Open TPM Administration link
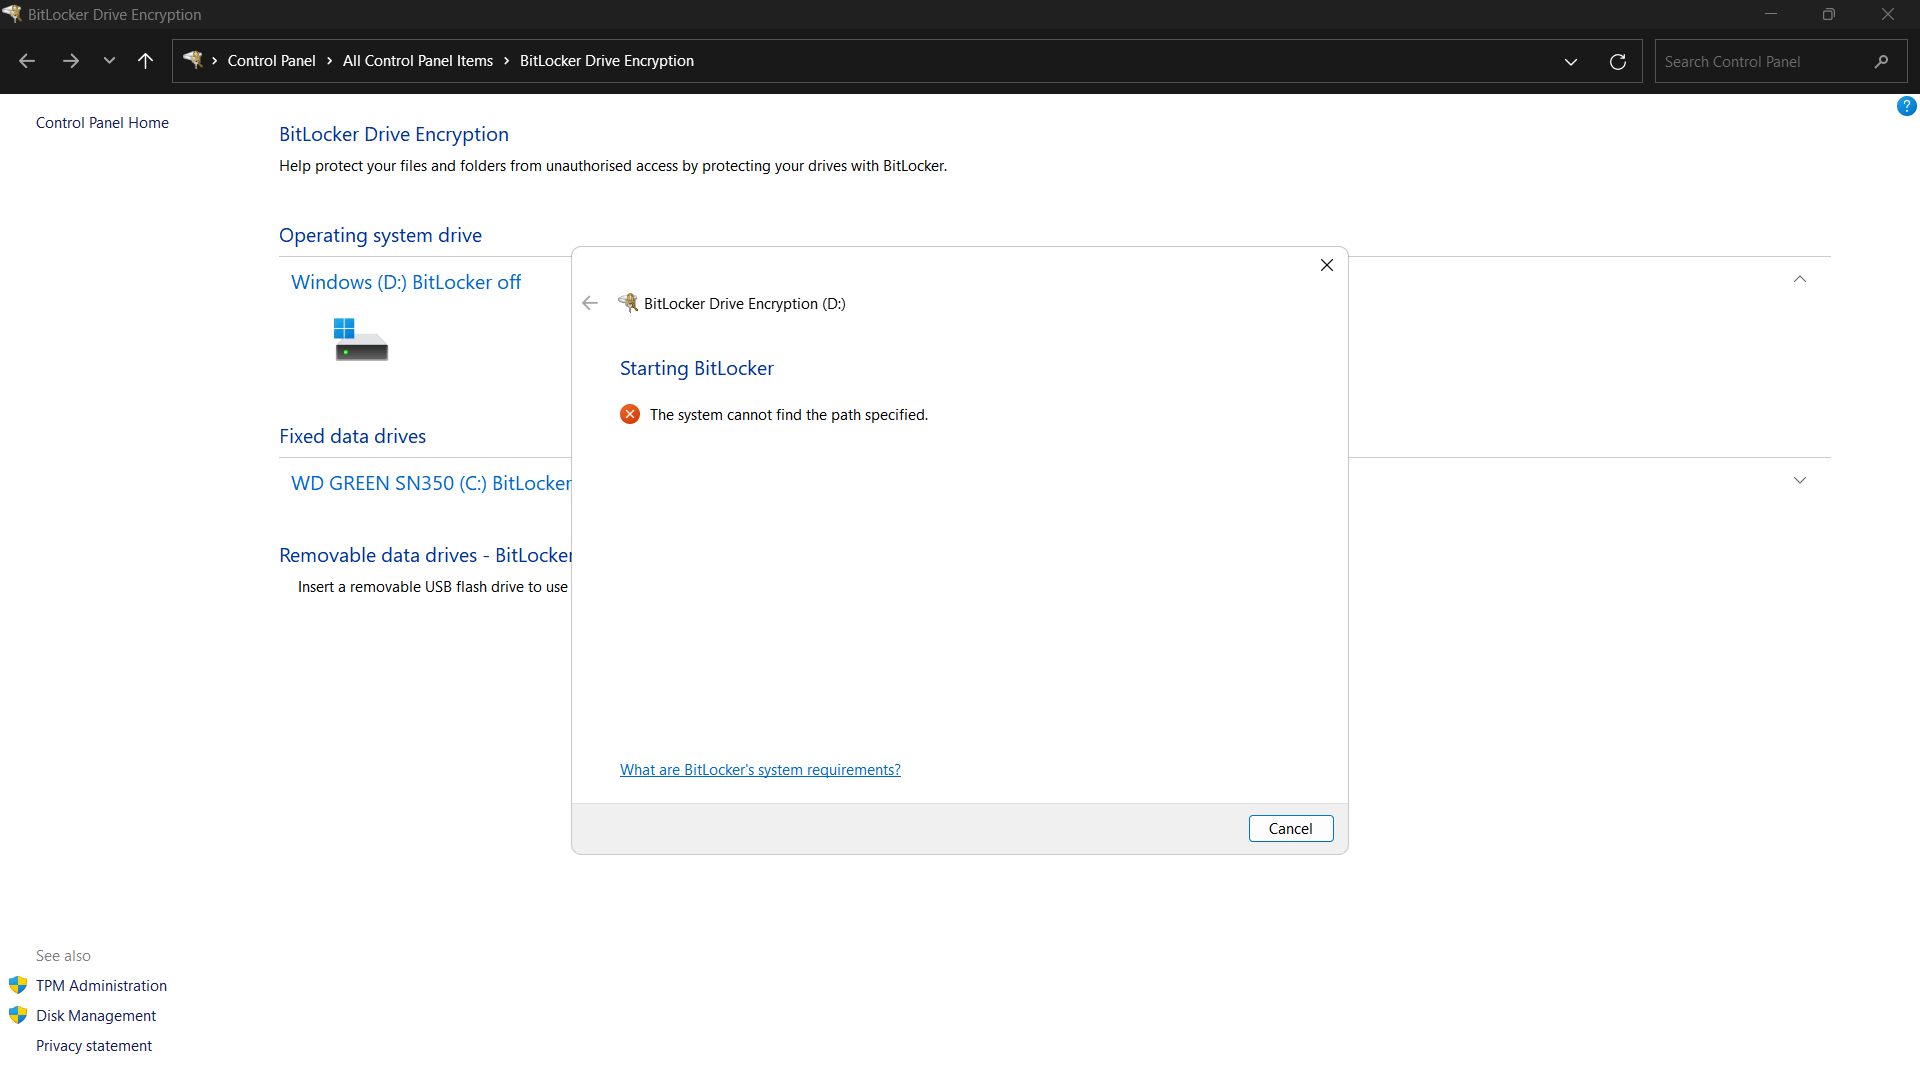The width and height of the screenshot is (1920, 1080). pyautogui.click(x=101, y=986)
